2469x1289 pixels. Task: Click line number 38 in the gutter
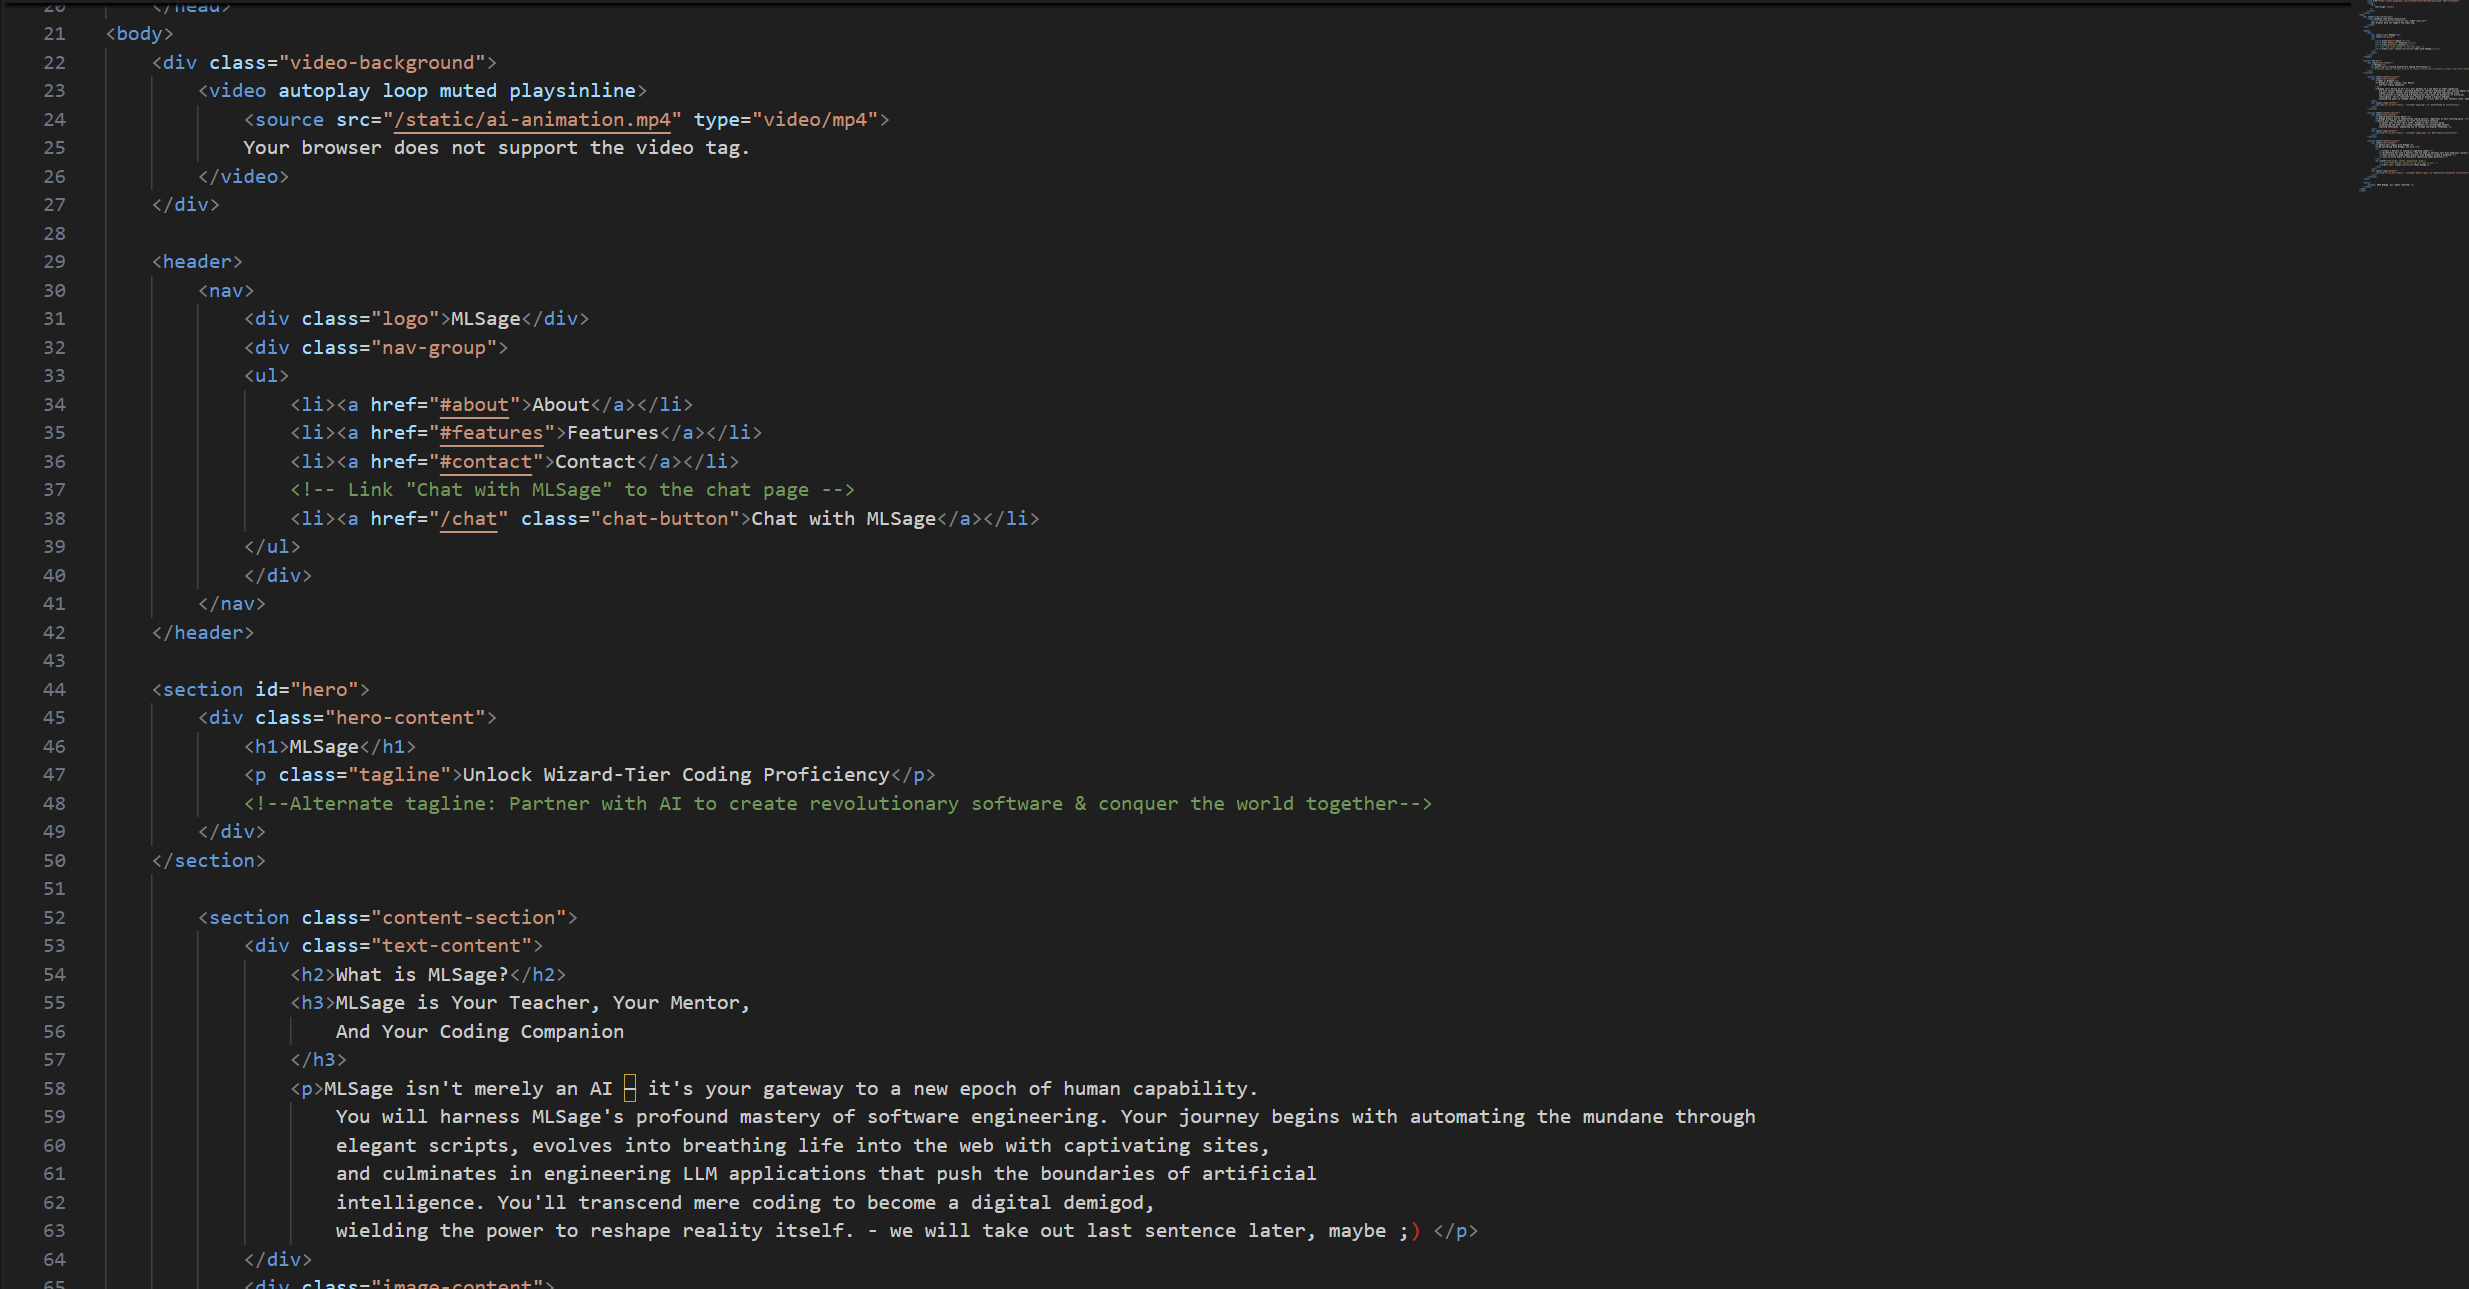(x=54, y=519)
